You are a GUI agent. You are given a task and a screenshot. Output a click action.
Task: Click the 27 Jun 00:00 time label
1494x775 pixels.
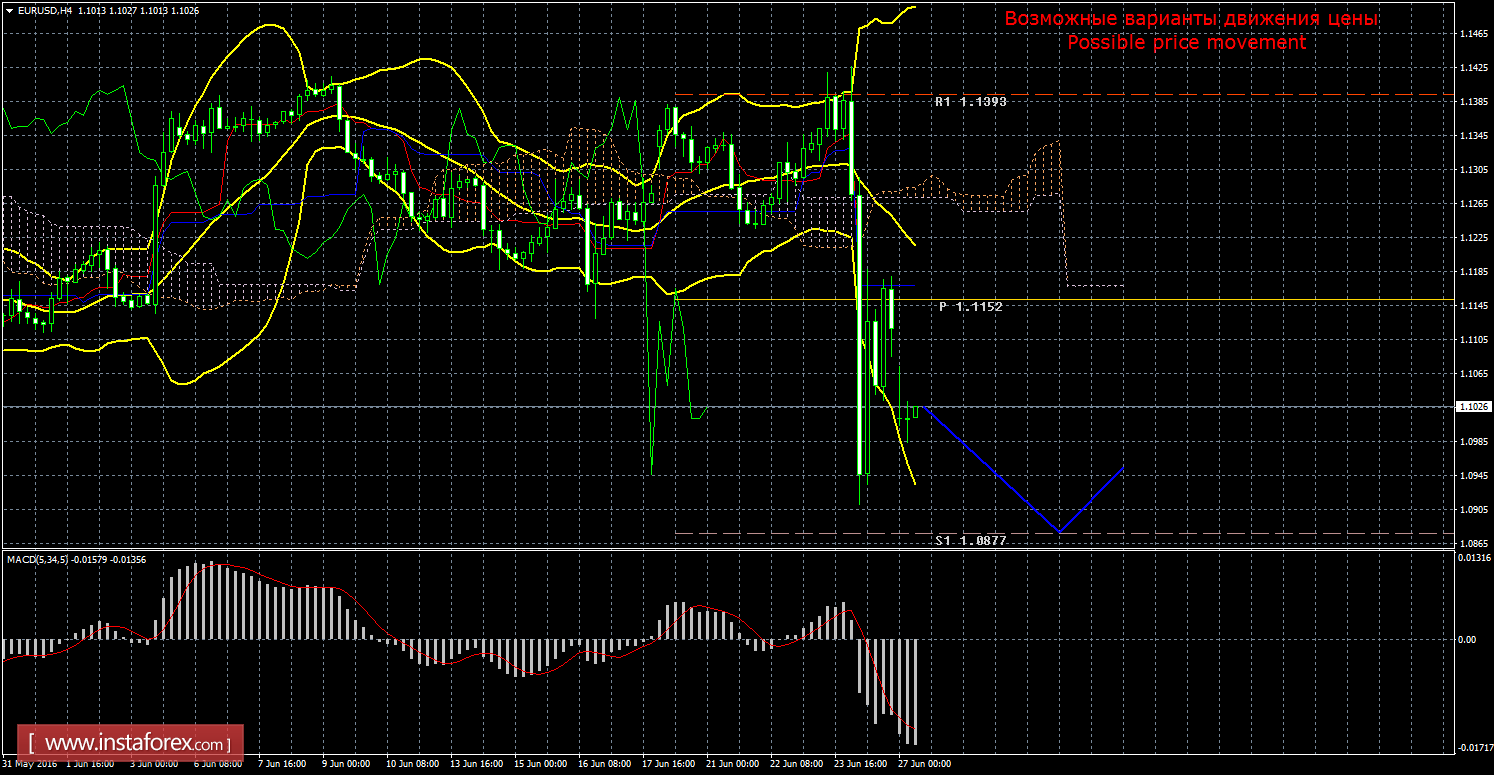coord(926,765)
